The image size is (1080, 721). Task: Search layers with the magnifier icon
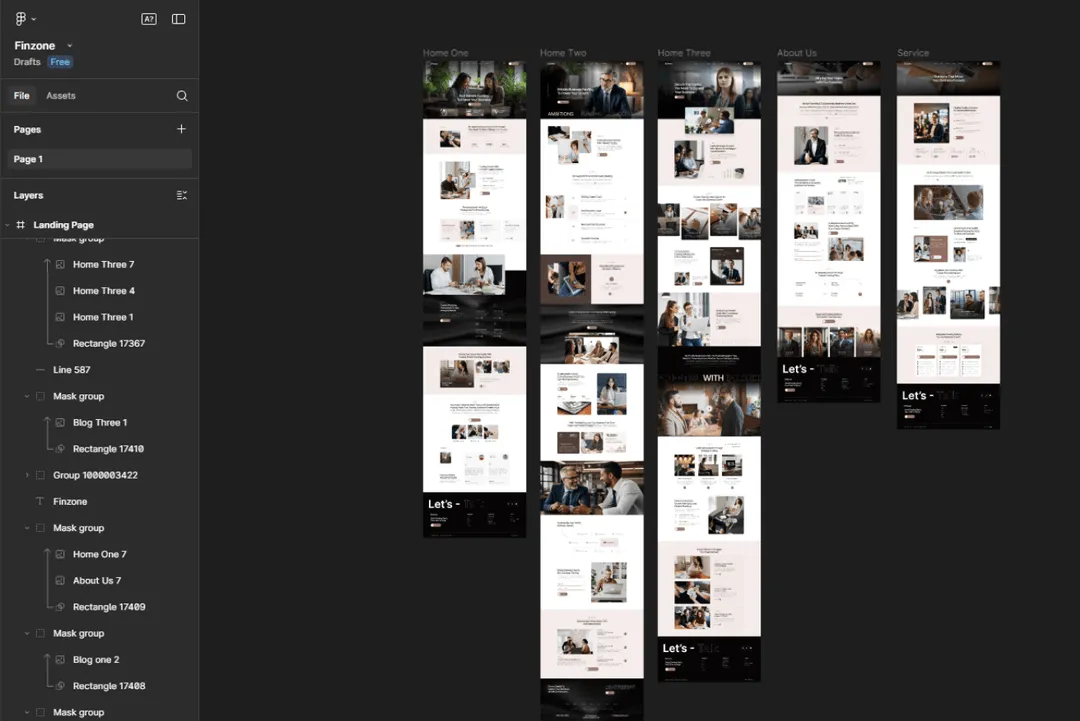[182, 96]
